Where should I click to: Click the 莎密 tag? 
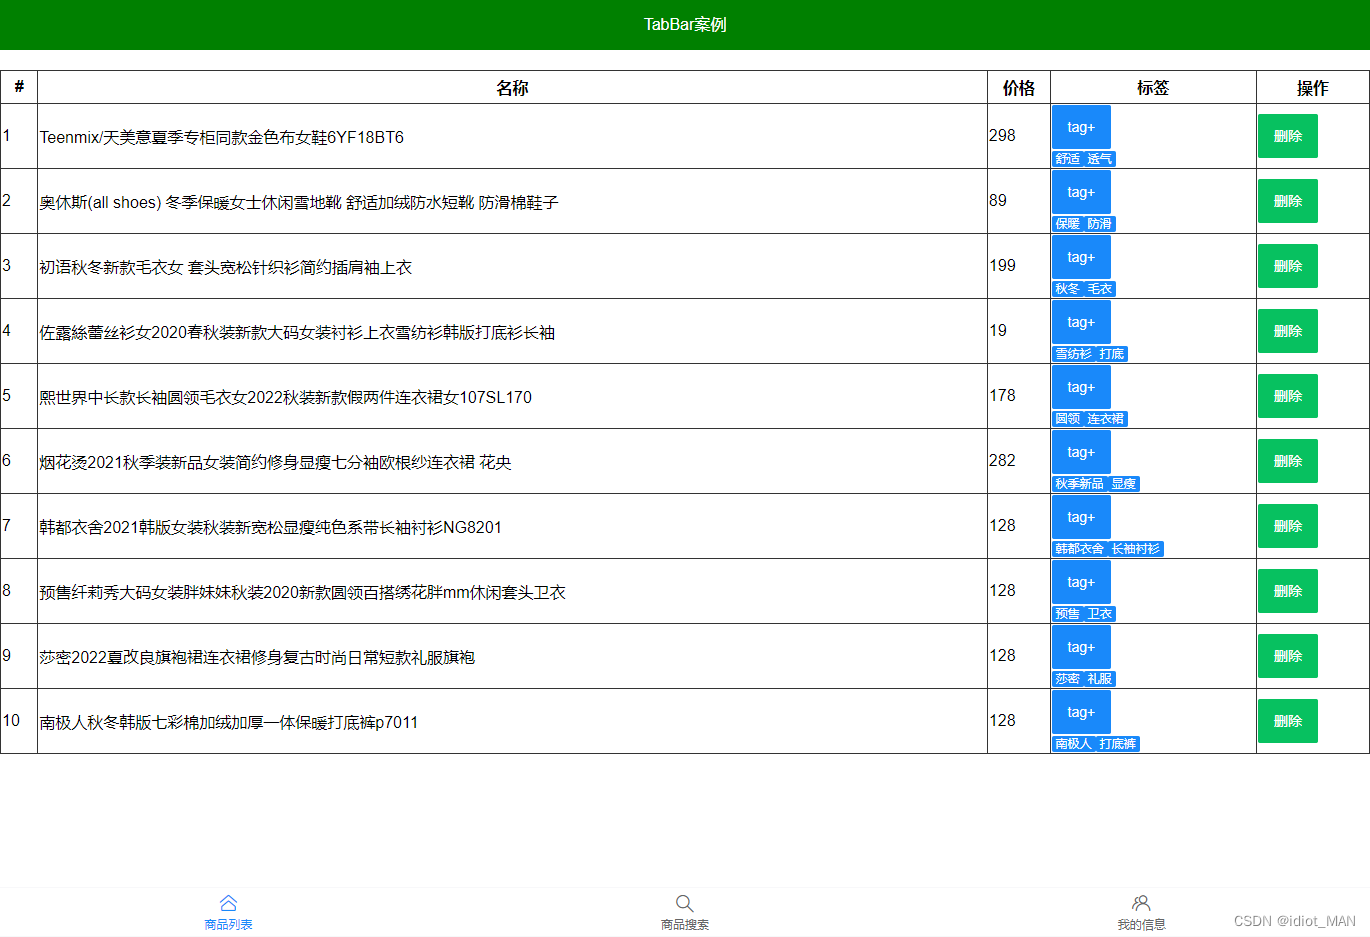click(1068, 679)
